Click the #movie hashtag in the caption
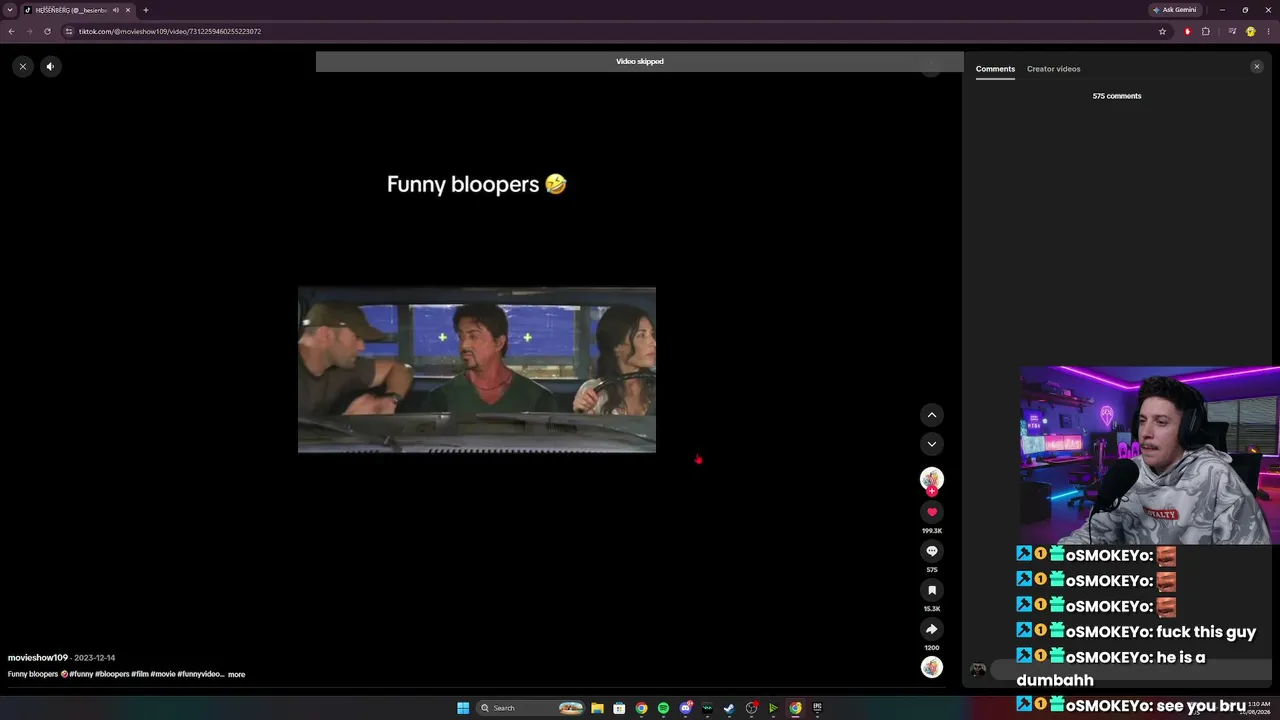The image size is (1280, 720). point(163,674)
